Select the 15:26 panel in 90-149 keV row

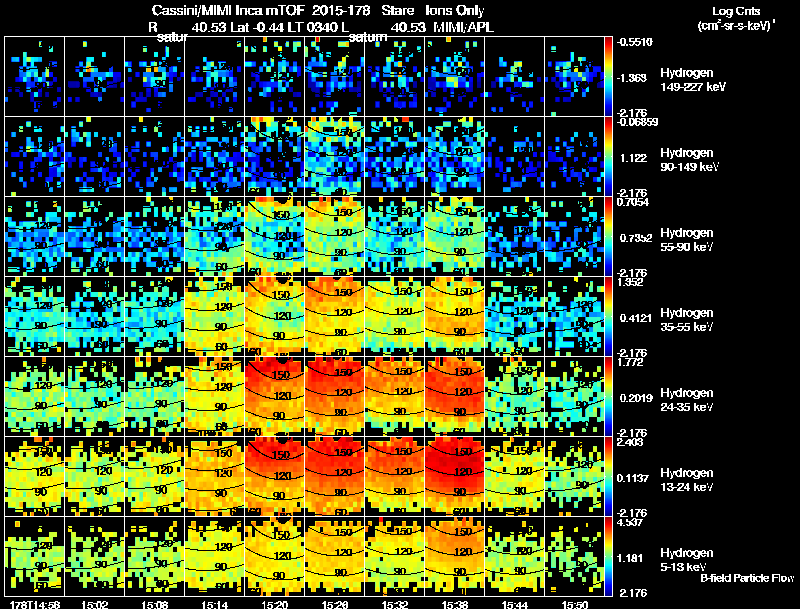(335, 157)
